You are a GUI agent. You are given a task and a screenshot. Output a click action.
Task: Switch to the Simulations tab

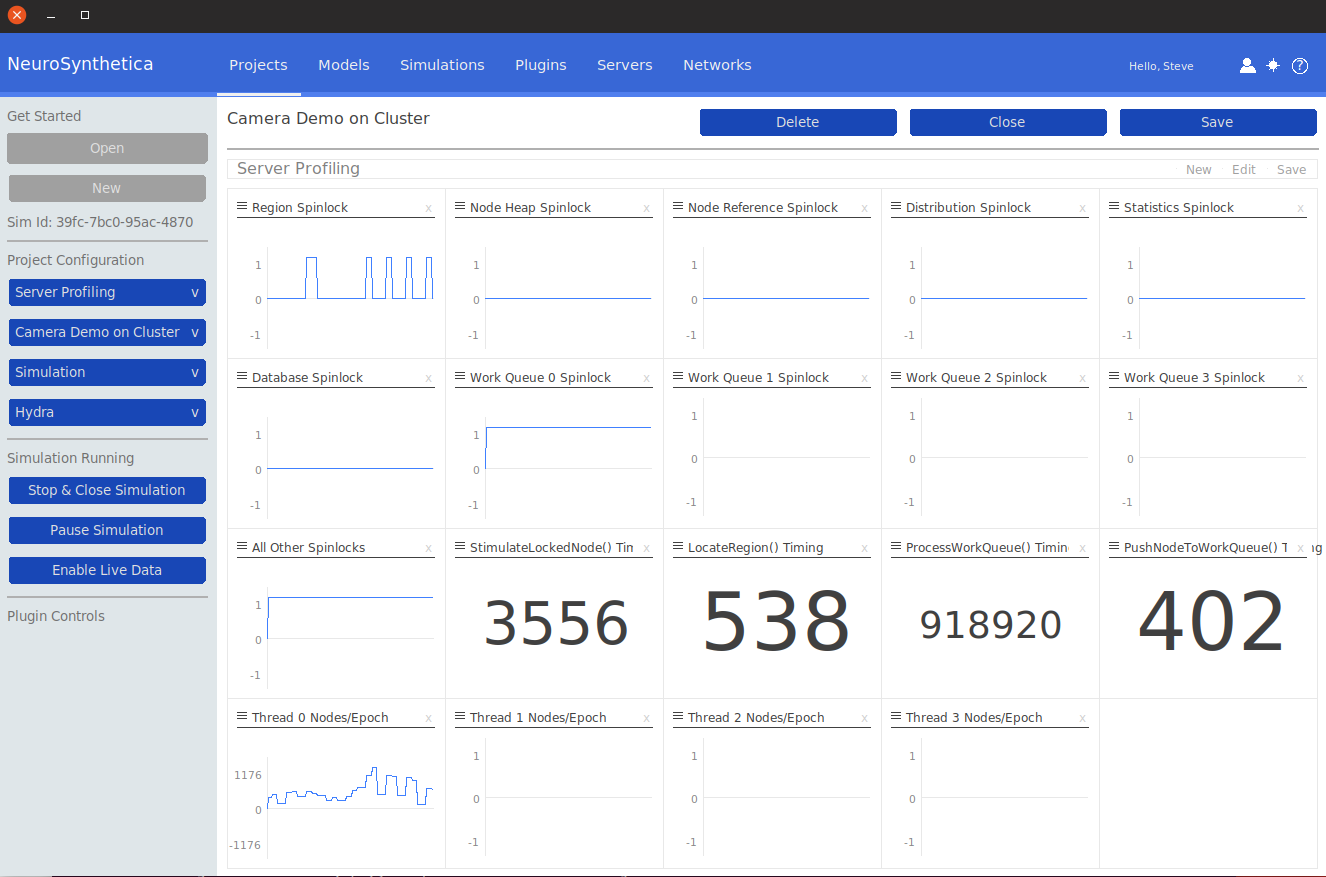point(442,65)
